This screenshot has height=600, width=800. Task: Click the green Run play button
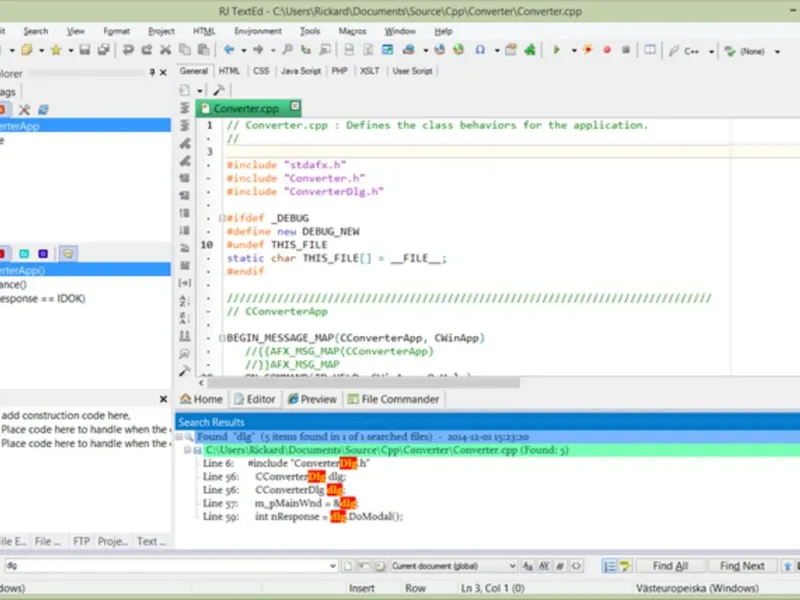557,49
